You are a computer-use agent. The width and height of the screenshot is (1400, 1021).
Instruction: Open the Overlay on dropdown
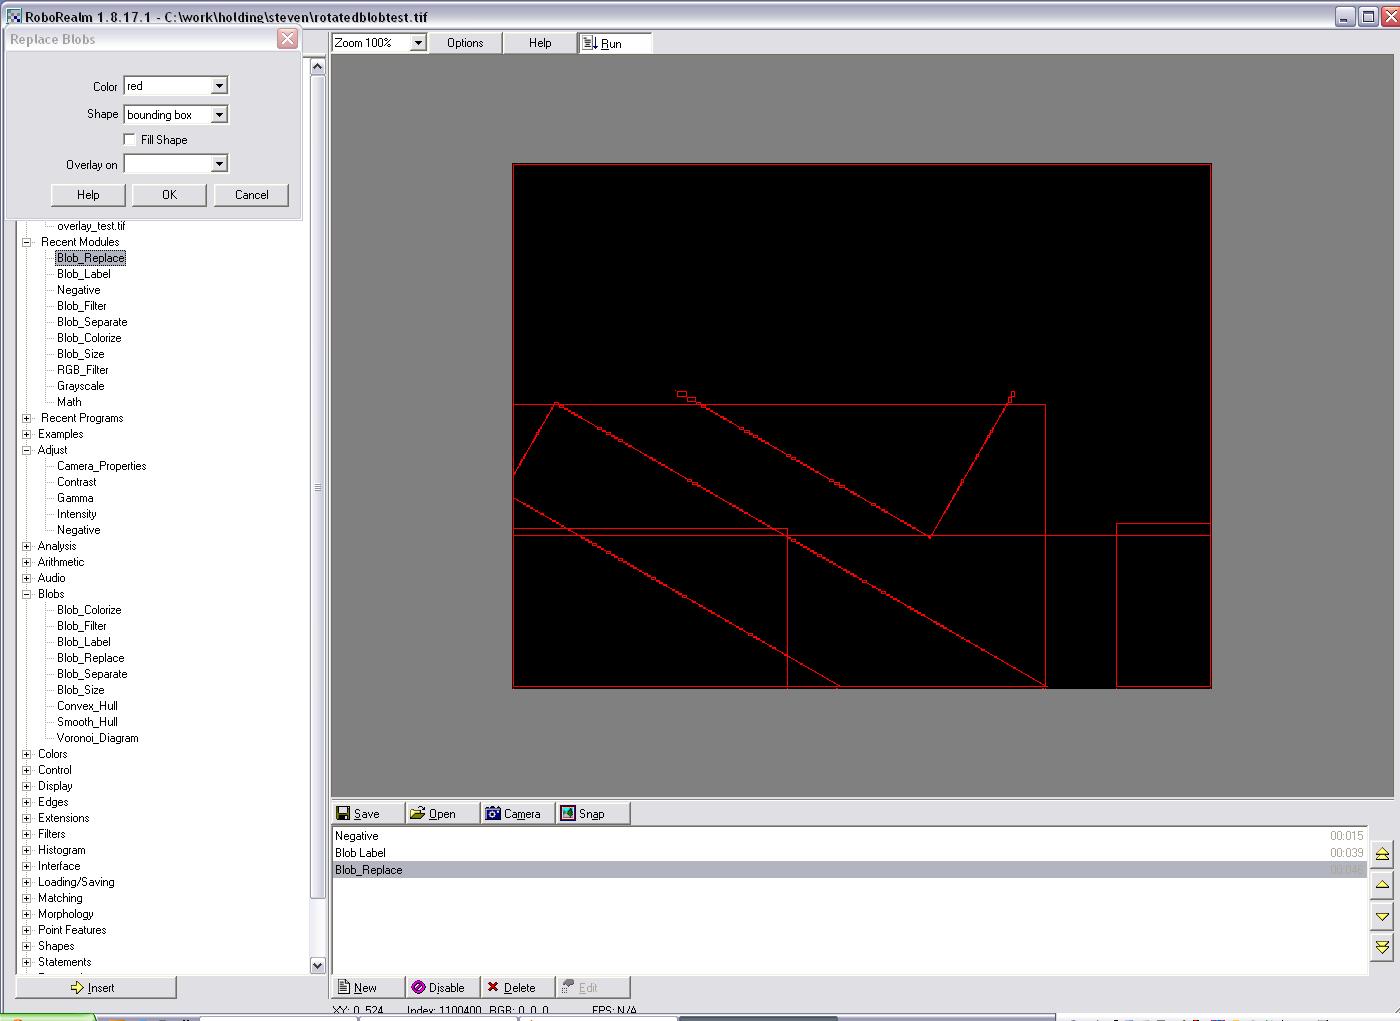[x=219, y=164]
